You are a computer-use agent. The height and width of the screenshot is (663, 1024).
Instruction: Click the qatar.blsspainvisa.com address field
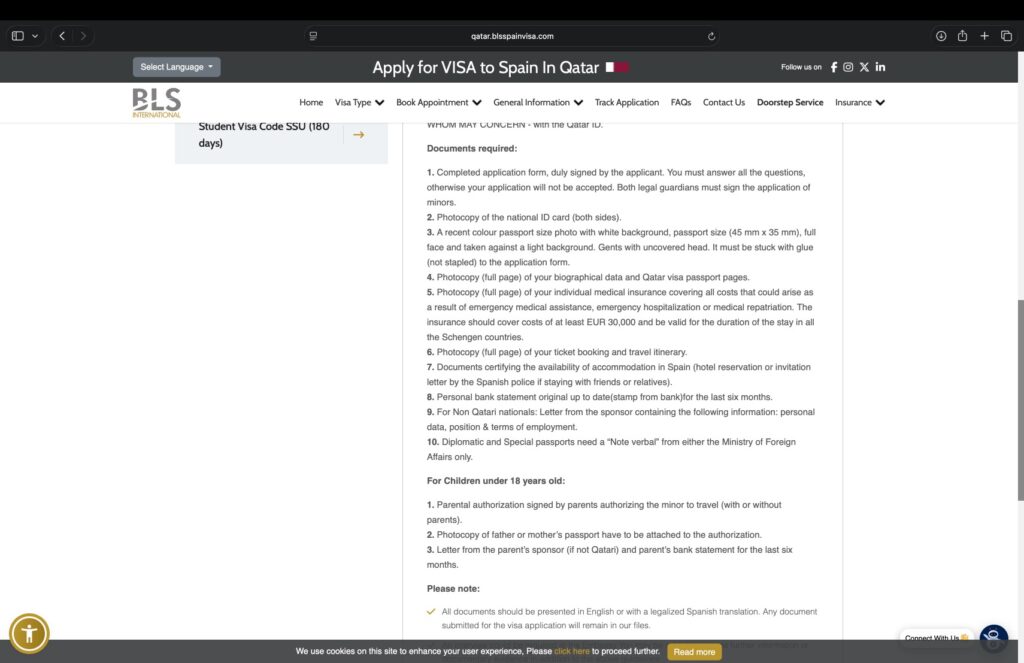pyautogui.click(x=512, y=36)
